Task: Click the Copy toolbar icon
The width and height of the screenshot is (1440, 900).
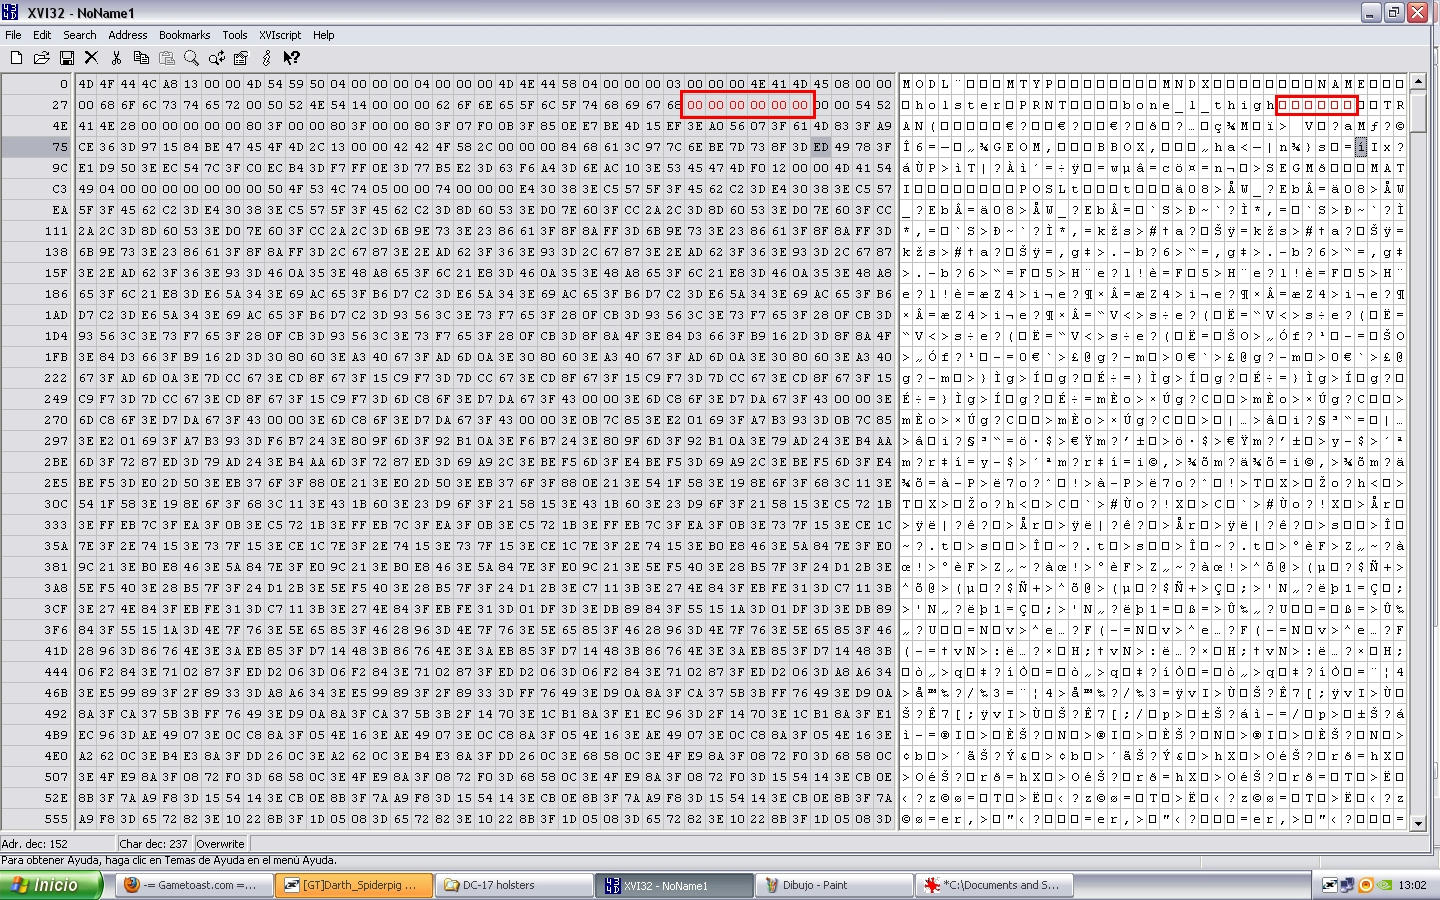Action: tap(141, 58)
